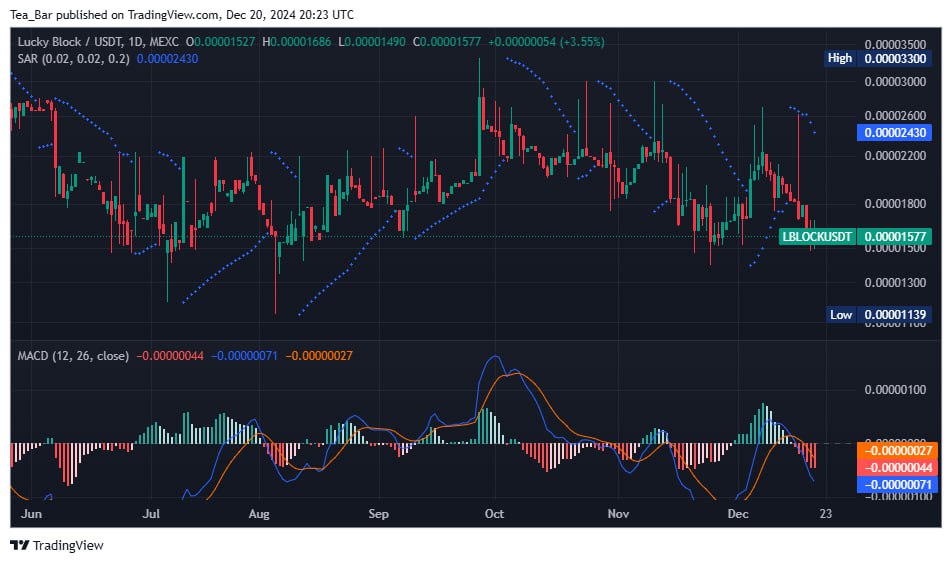Click the Low label on price axis
The image size is (952, 563).
coord(841,315)
